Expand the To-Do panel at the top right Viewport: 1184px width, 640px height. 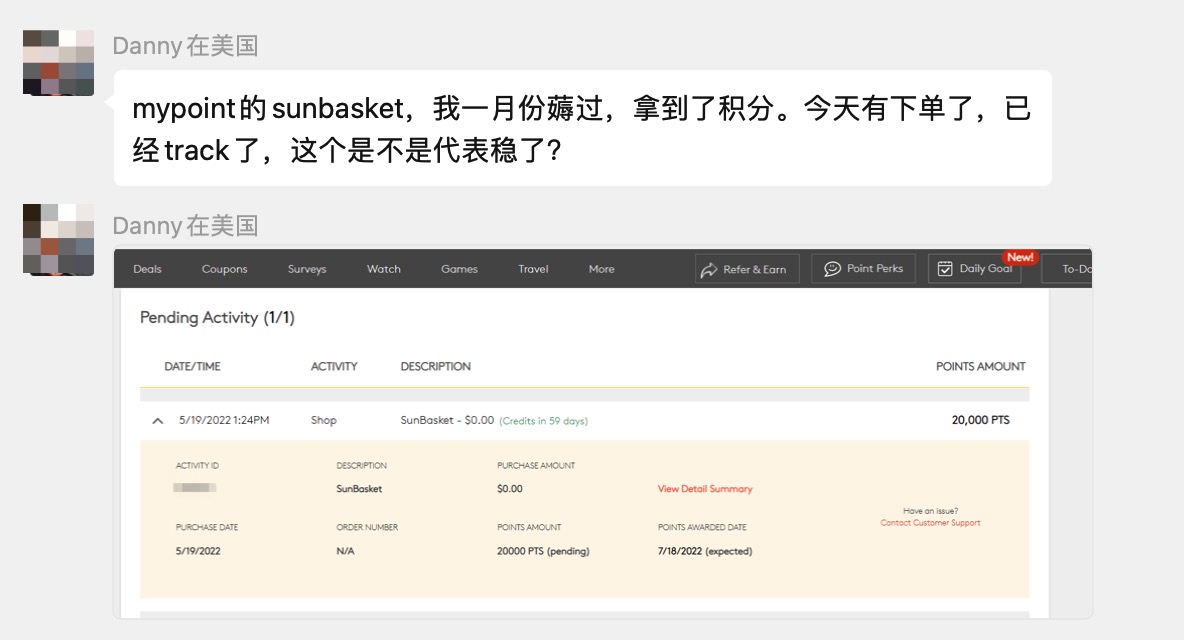[1073, 268]
